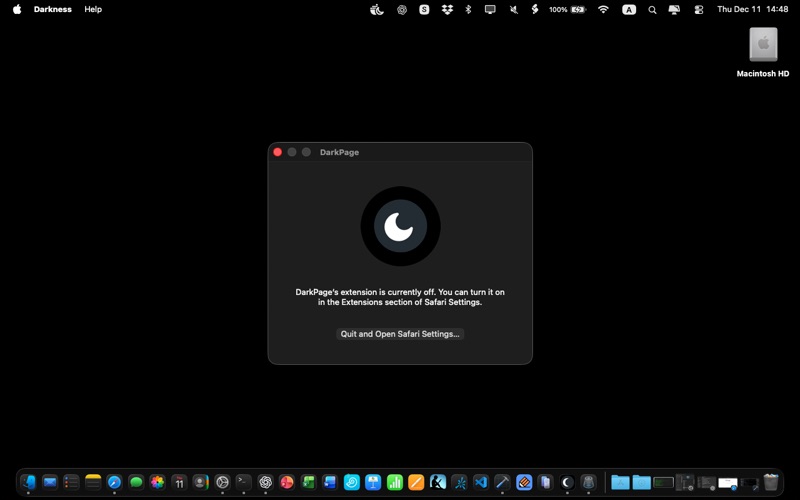Click Quit and Open Safari Settings button
Image resolution: width=800 pixels, height=500 pixels.
pos(400,334)
